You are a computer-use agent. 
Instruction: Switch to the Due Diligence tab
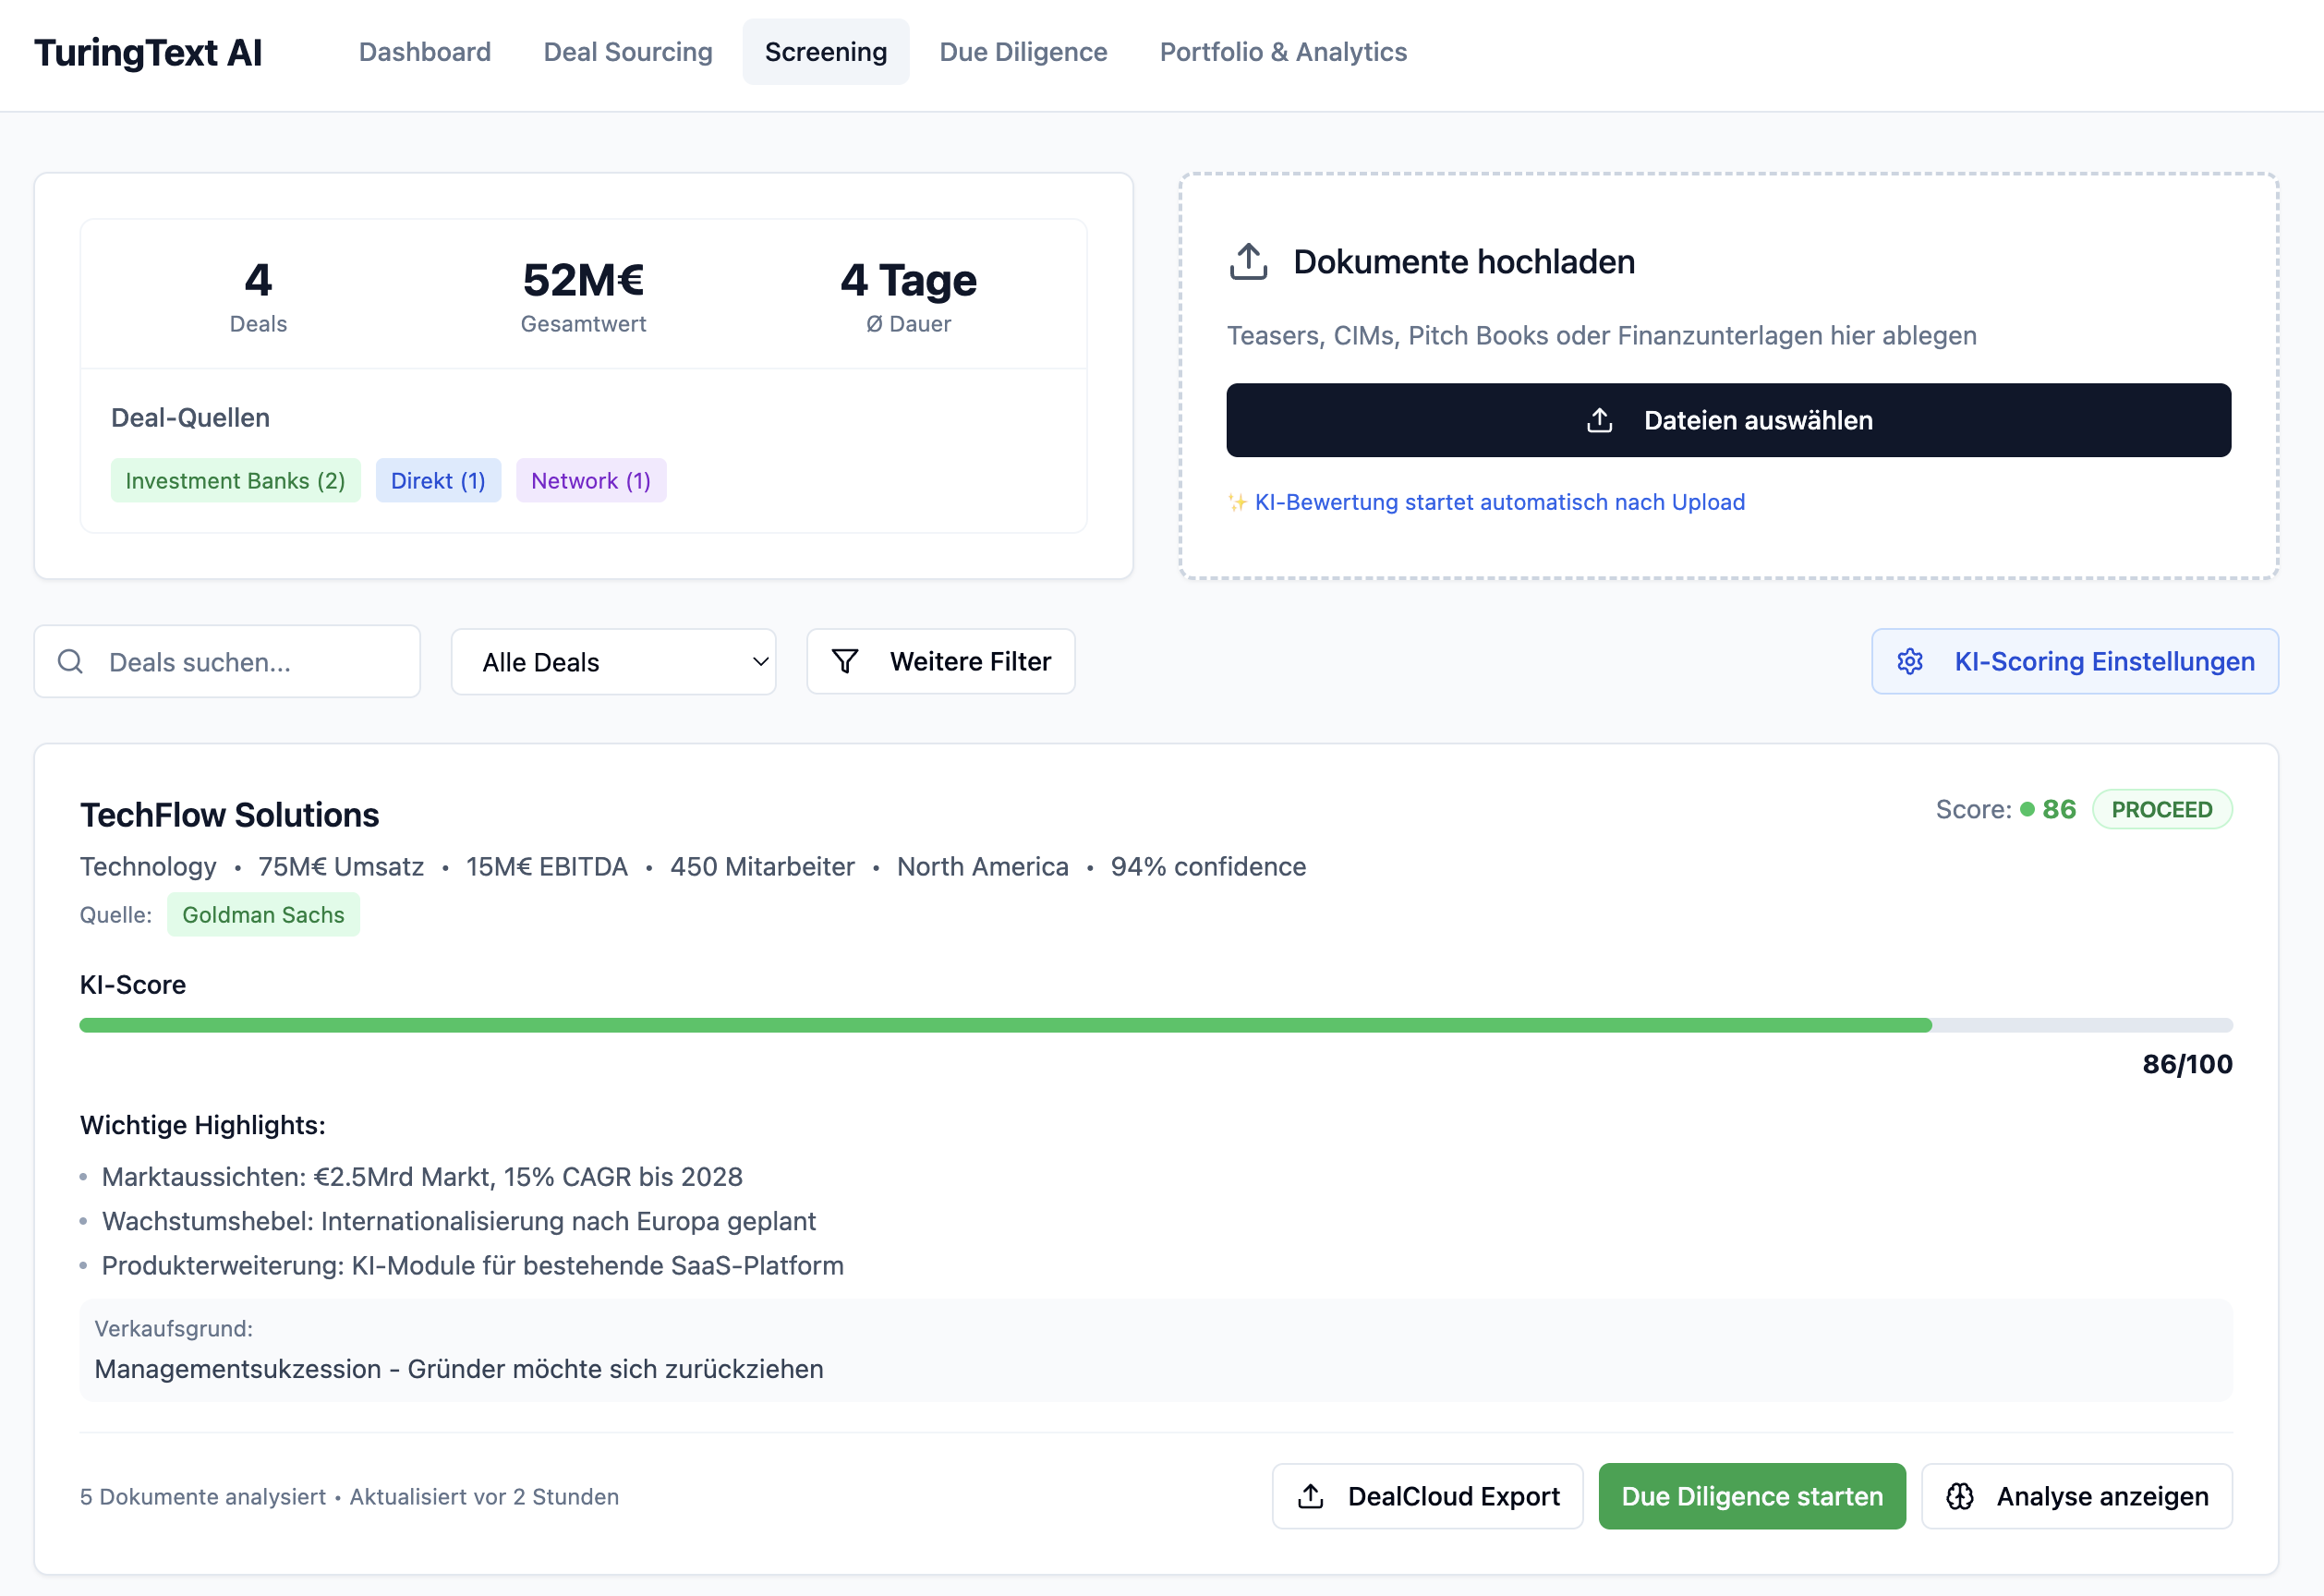(x=1022, y=52)
